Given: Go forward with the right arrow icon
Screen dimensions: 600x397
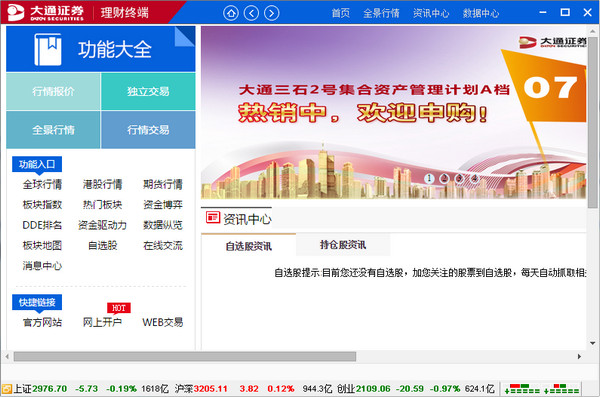Looking at the screenshot, I should (272, 13).
